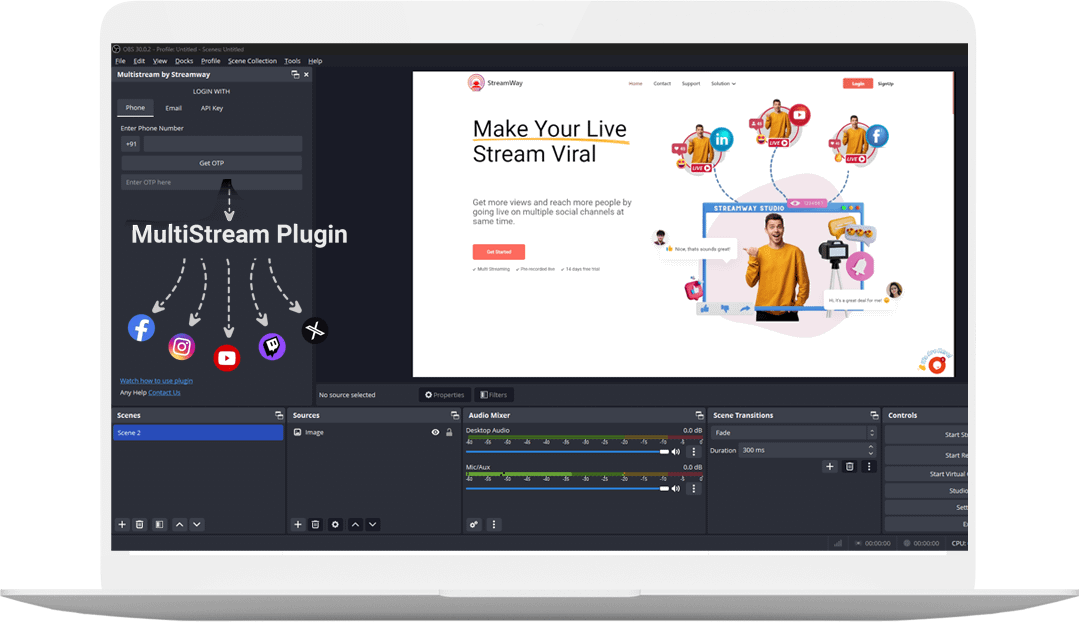Open Mic/Aux three-dot options

[x=694, y=489]
